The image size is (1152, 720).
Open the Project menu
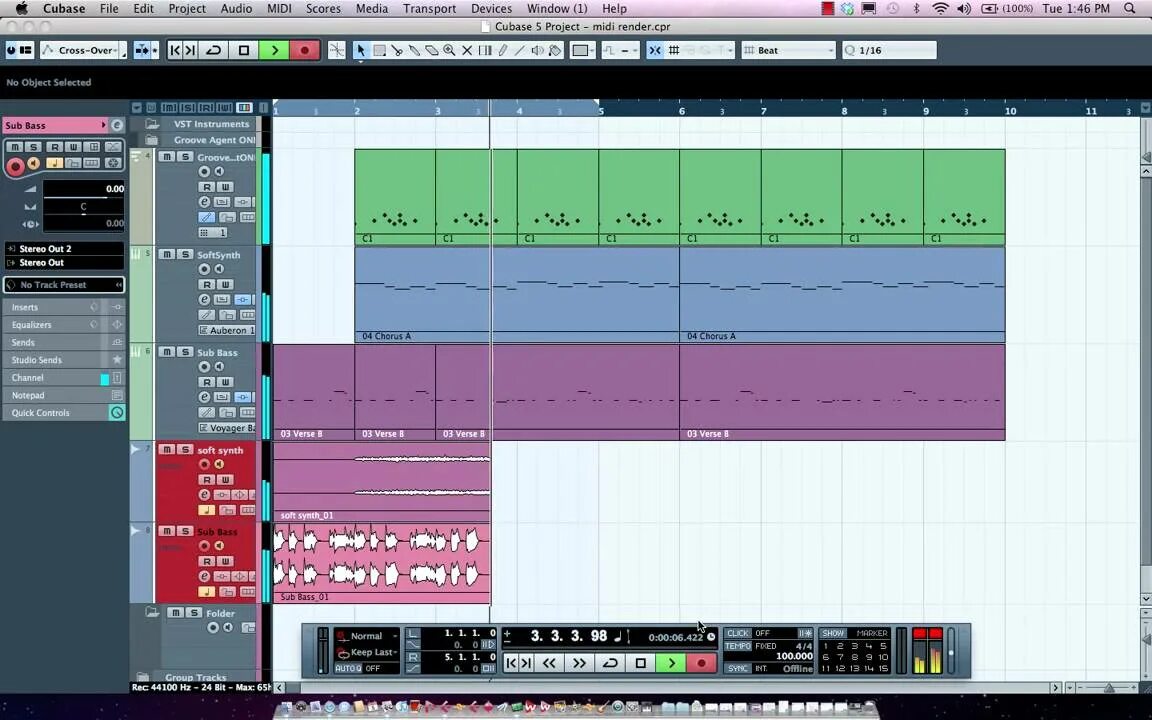187,9
